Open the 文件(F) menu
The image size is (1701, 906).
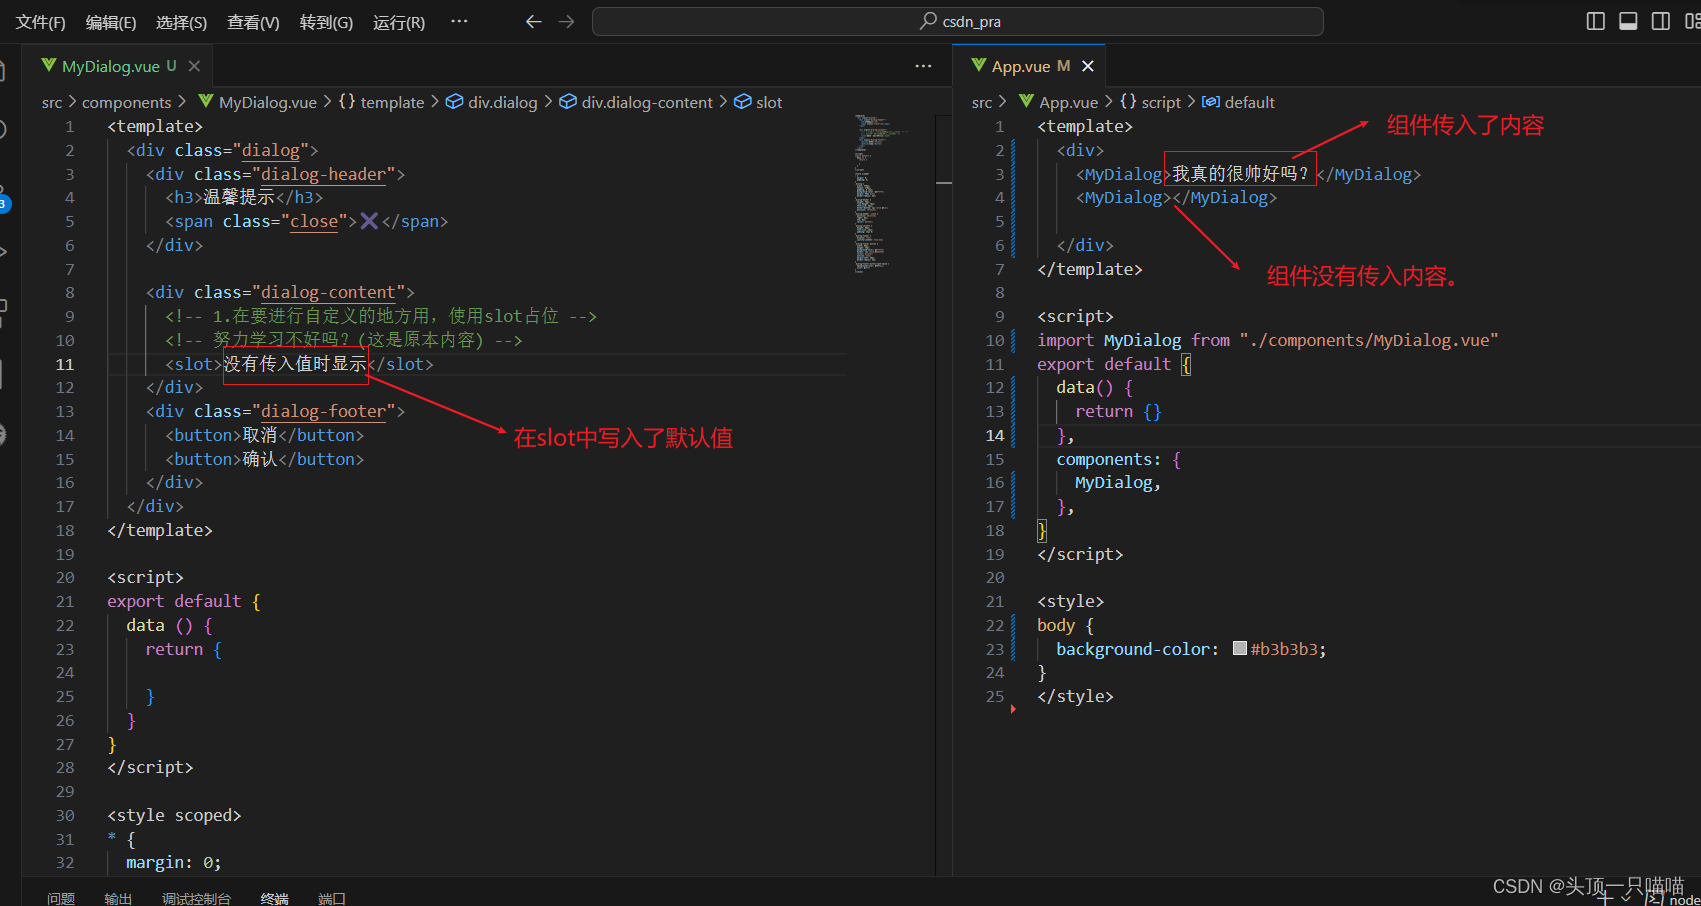40,22
